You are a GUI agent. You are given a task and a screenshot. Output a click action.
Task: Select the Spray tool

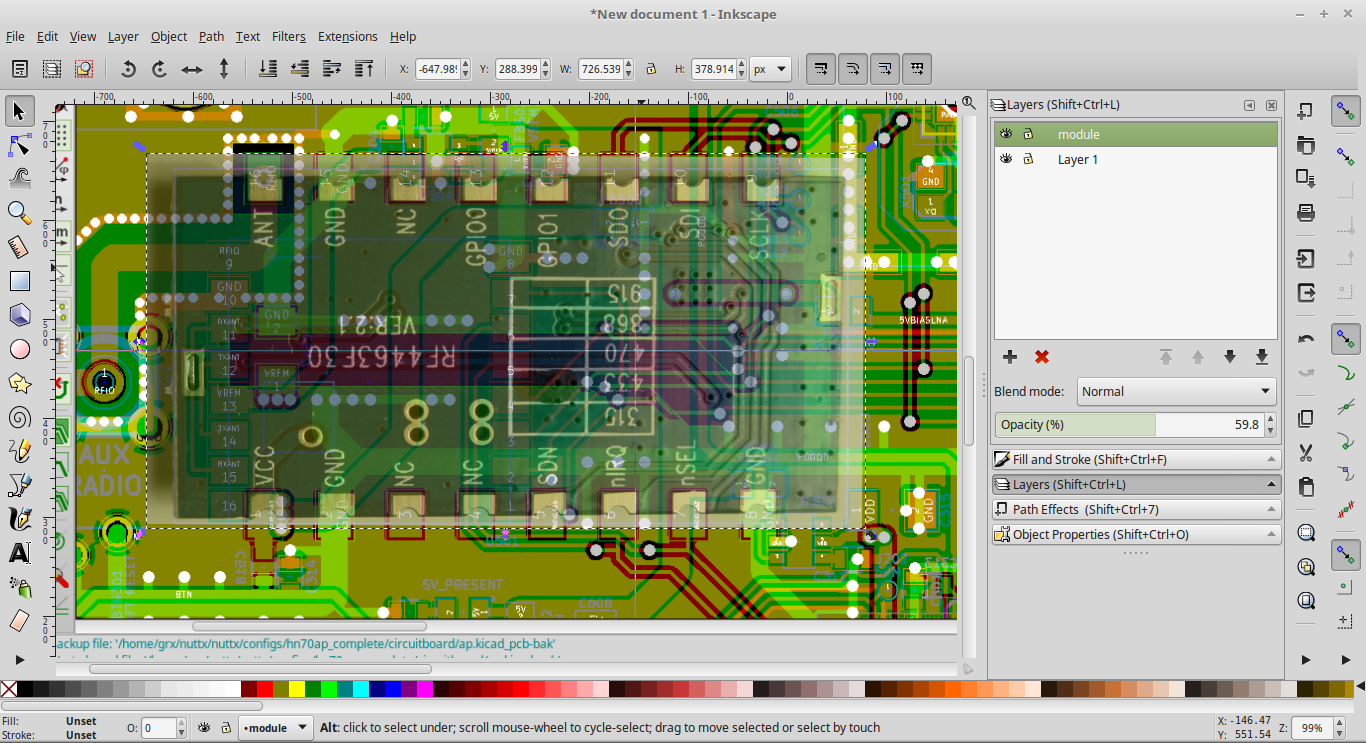point(19,587)
